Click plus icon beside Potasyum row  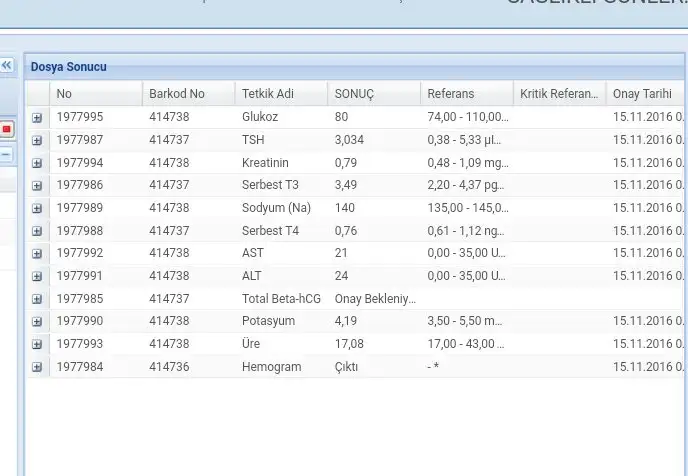pos(37,322)
